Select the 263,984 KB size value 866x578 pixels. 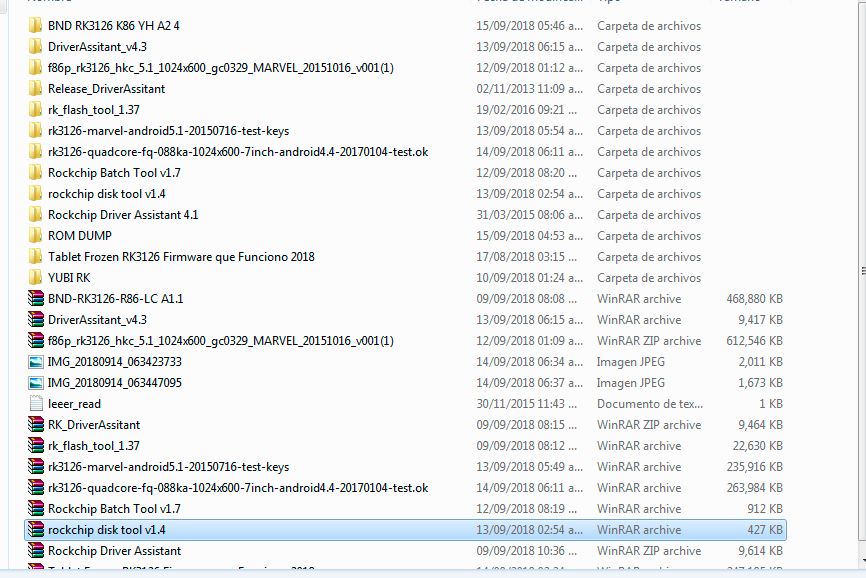754,487
